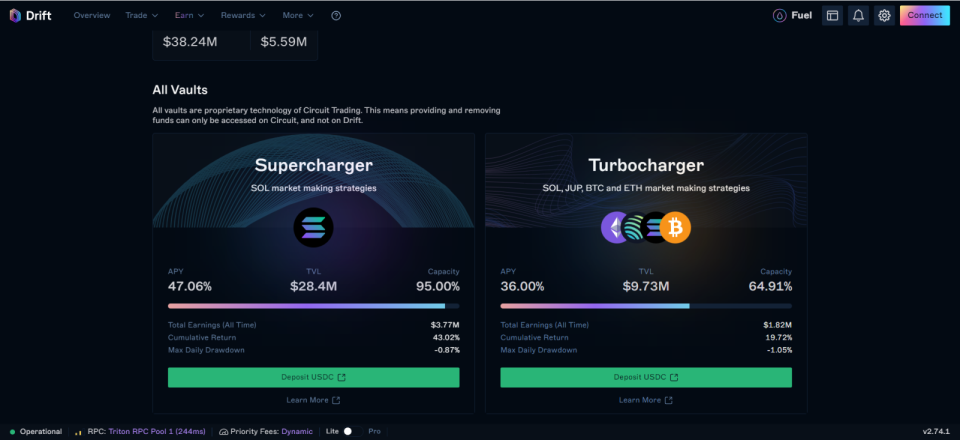Expand the Trade dropdown menu
Viewport: 960px width, 440px height.
pos(142,15)
